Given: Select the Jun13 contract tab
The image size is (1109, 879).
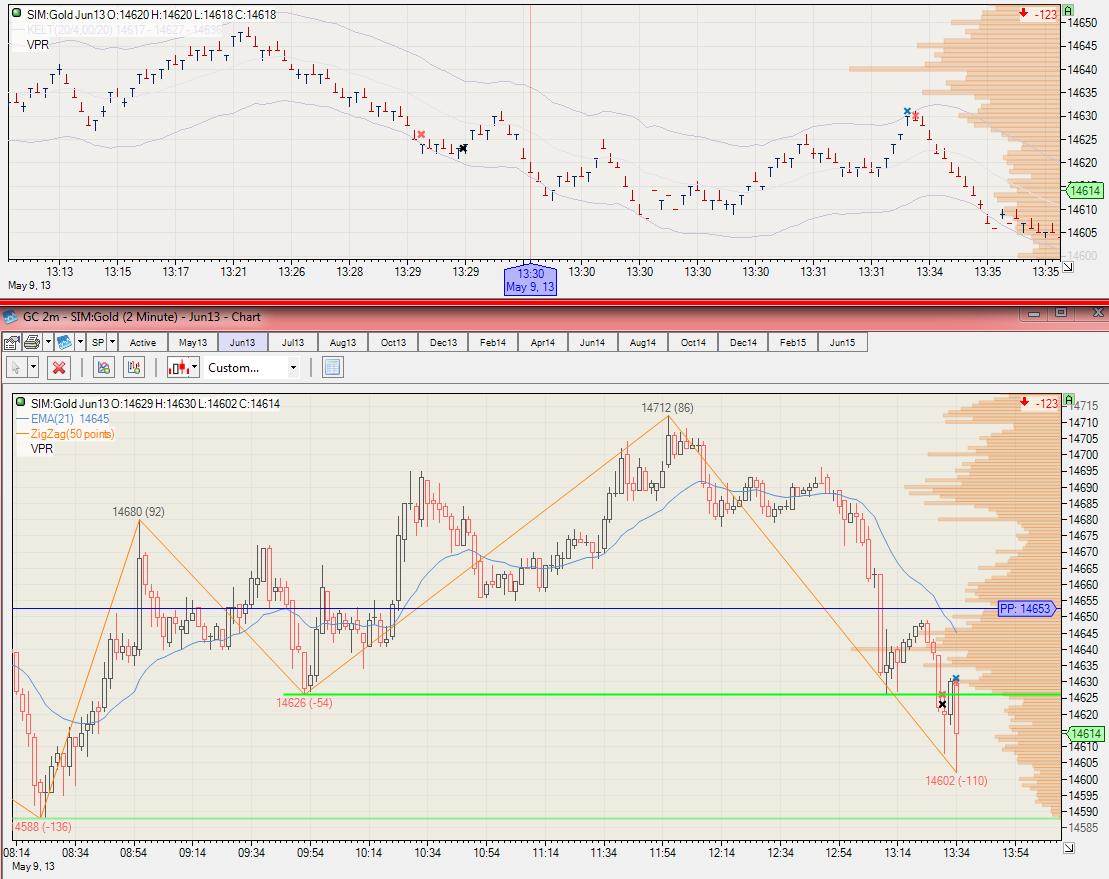Looking at the screenshot, I should [243, 343].
